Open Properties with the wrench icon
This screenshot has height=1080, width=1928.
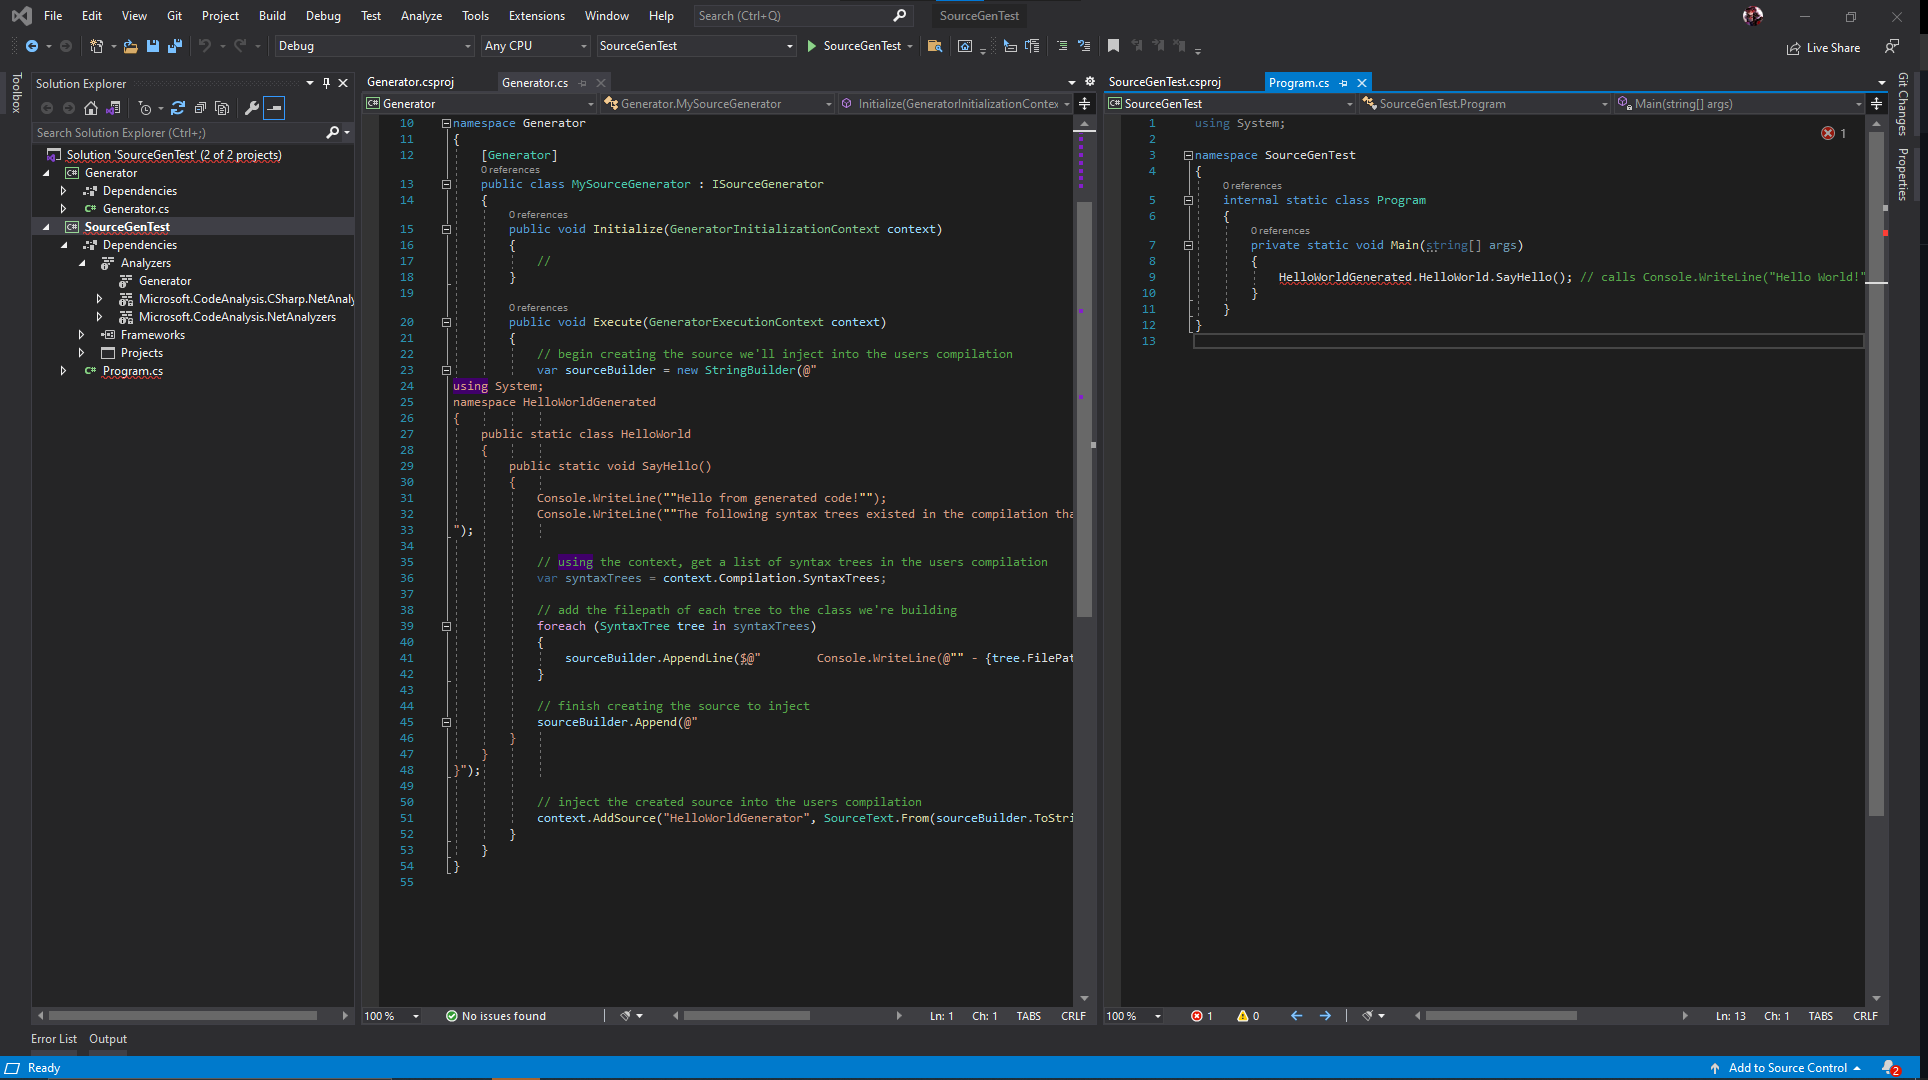pyautogui.click(x=252, y=108)
